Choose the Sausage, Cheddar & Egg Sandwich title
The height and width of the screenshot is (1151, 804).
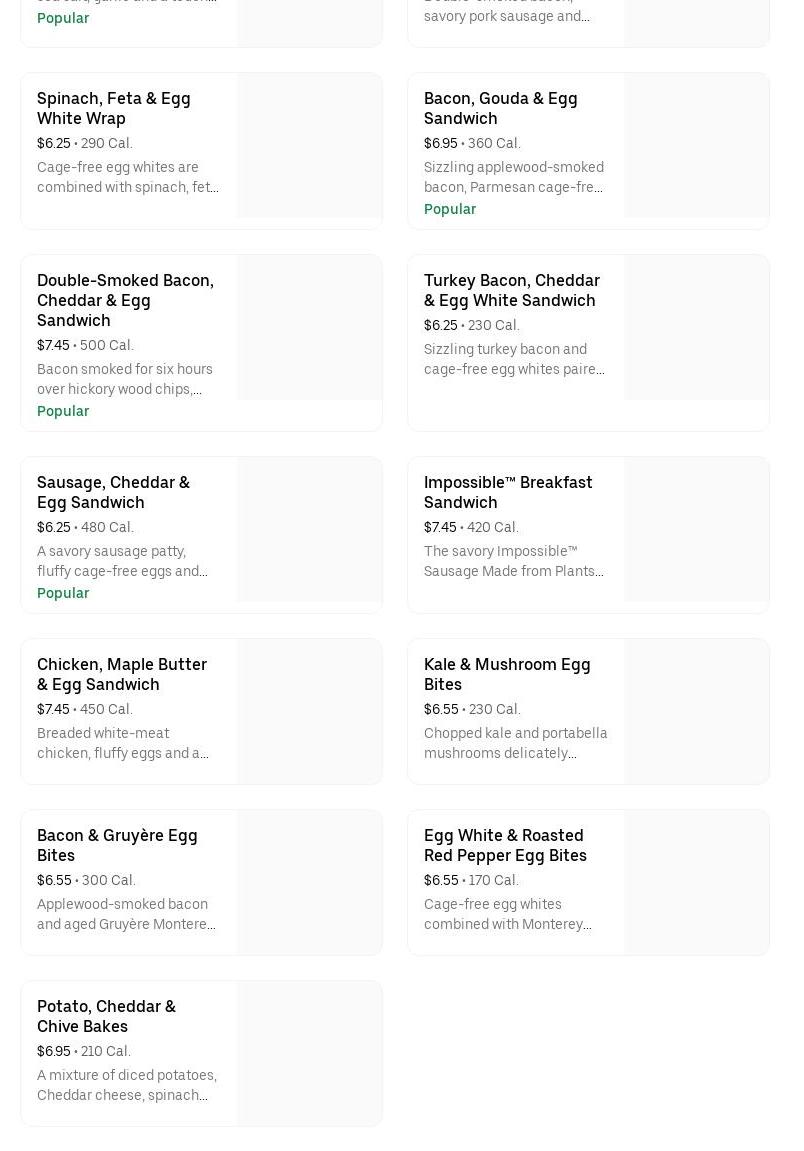point(113,492)
